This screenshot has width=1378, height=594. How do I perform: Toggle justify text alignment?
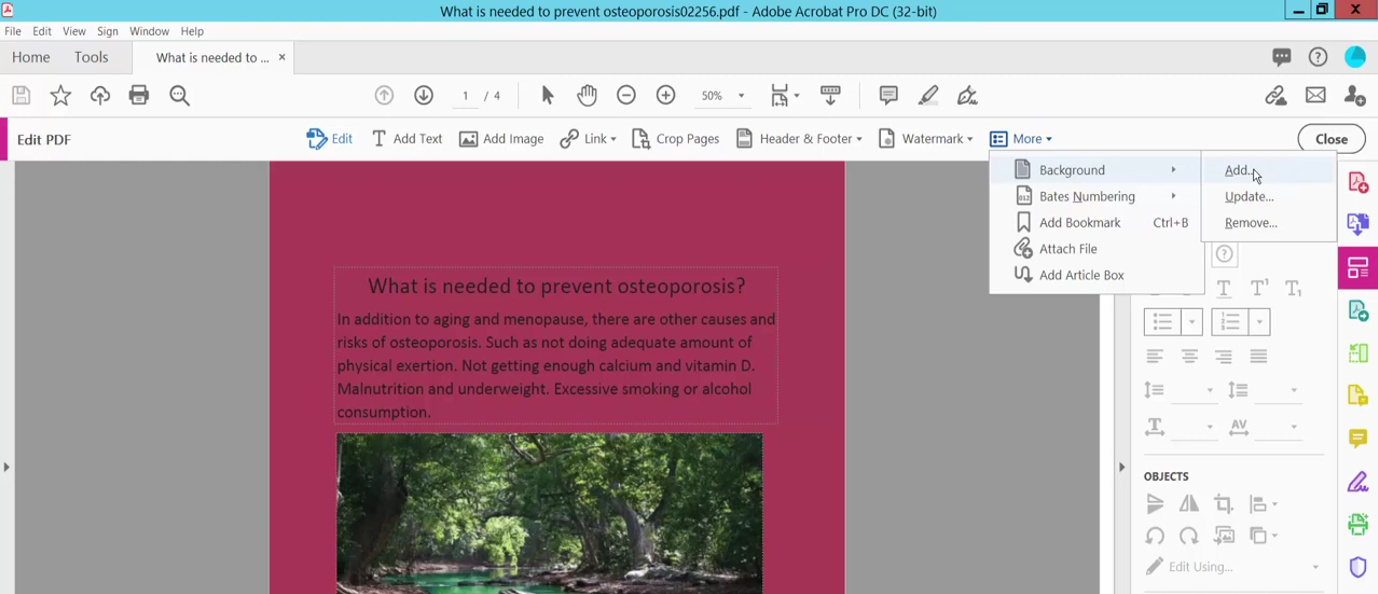[1258, 356]
